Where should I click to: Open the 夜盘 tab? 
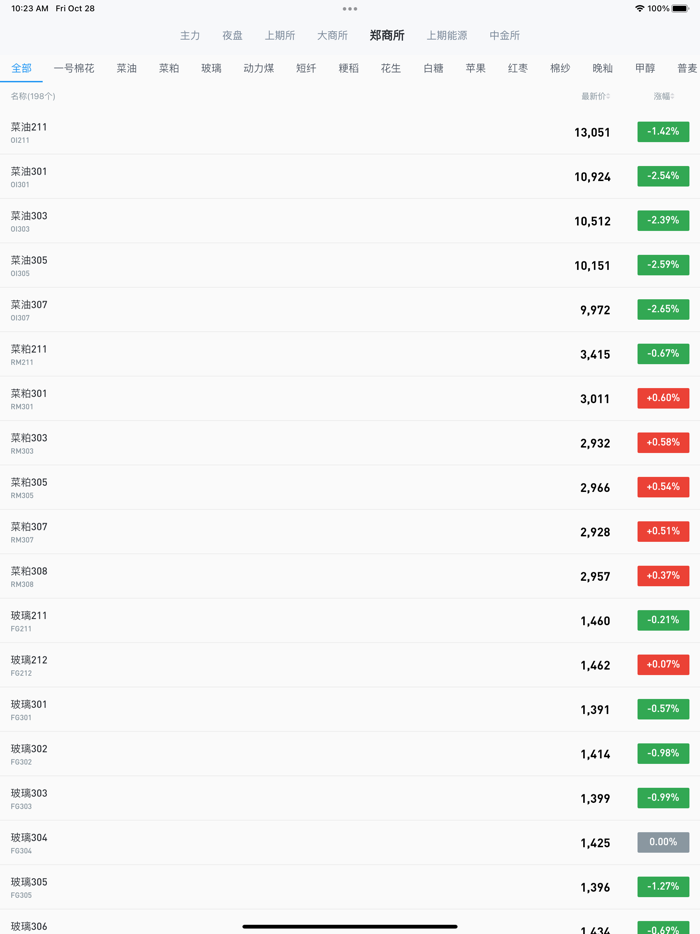tap(232, 36)
